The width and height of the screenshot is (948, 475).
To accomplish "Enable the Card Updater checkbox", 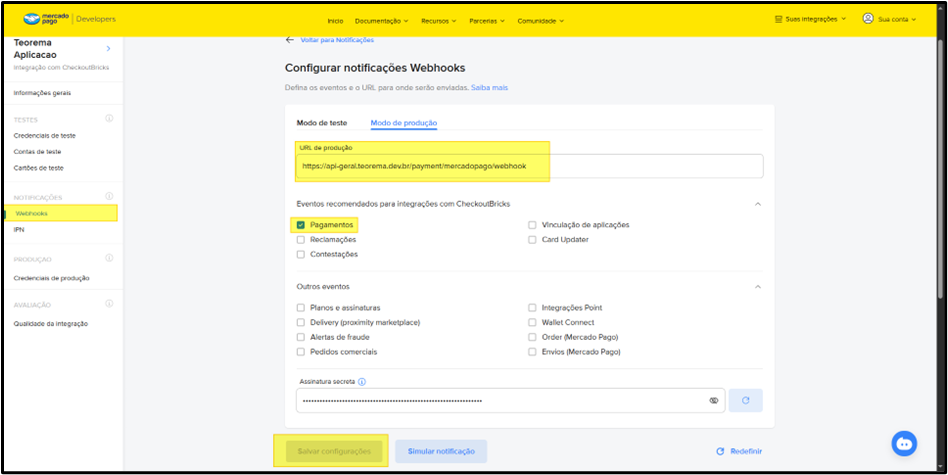I will click(532, 239).
